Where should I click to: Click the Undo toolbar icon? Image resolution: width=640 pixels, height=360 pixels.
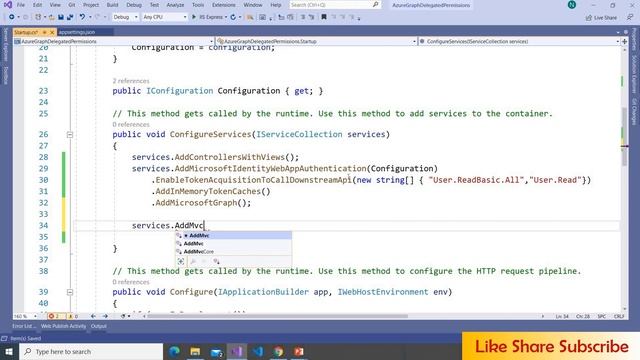point(82,17)
